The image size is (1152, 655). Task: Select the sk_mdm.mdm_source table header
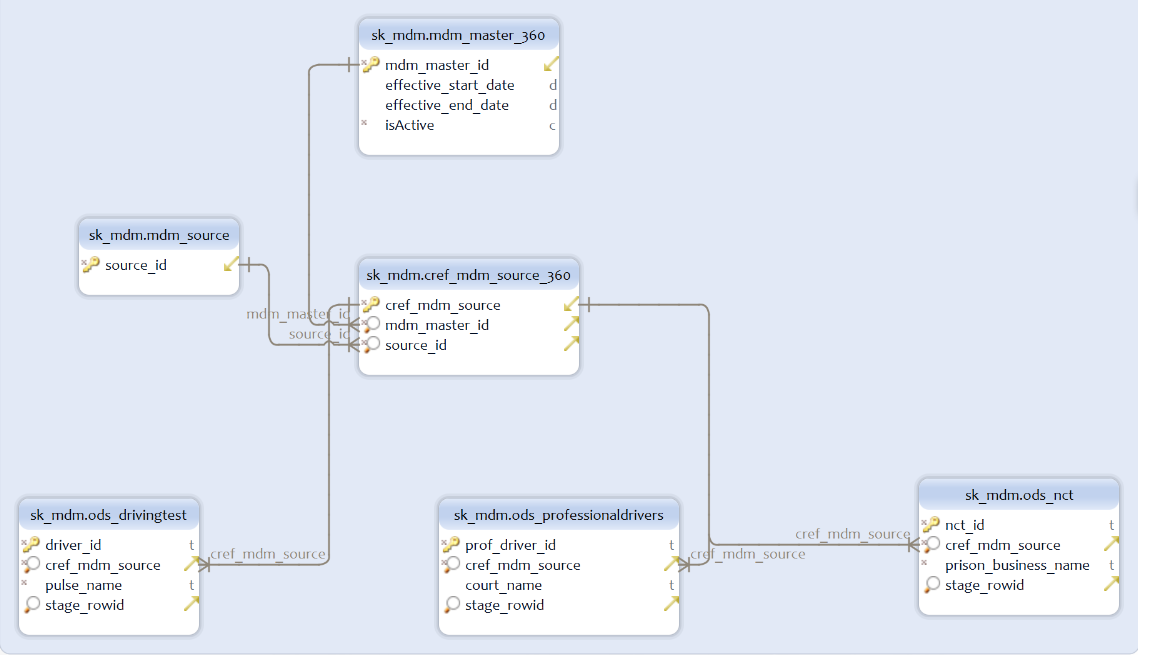pyautogui.click(x=158, y=234)
